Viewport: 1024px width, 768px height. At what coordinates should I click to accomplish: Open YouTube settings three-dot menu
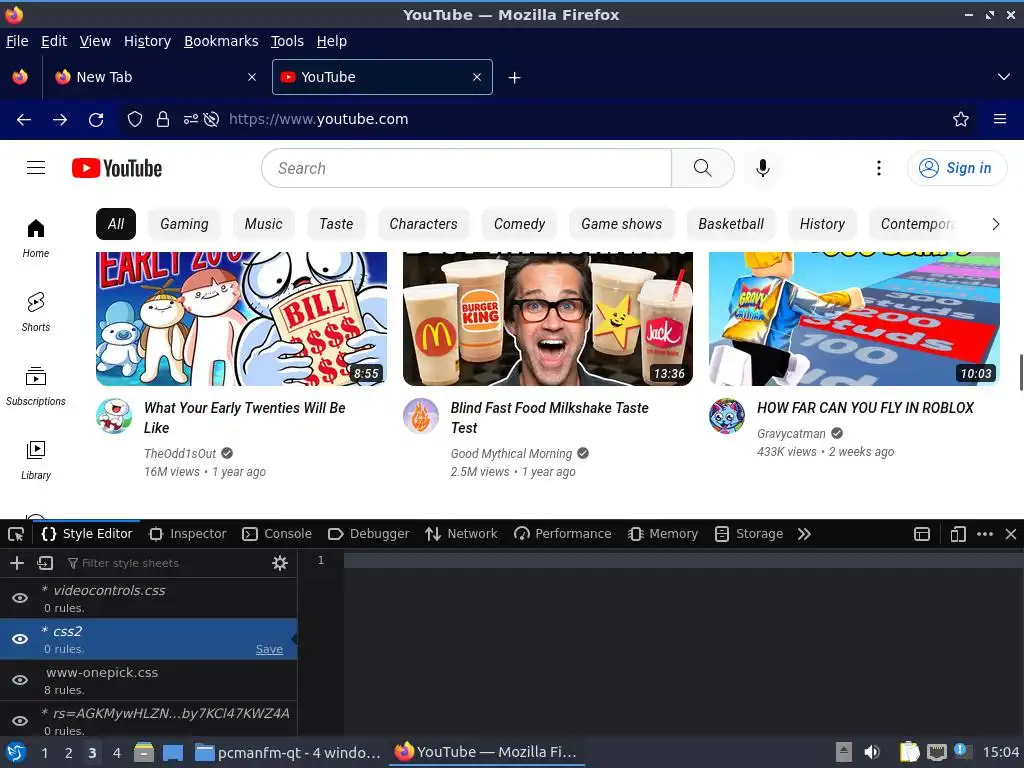879,168
